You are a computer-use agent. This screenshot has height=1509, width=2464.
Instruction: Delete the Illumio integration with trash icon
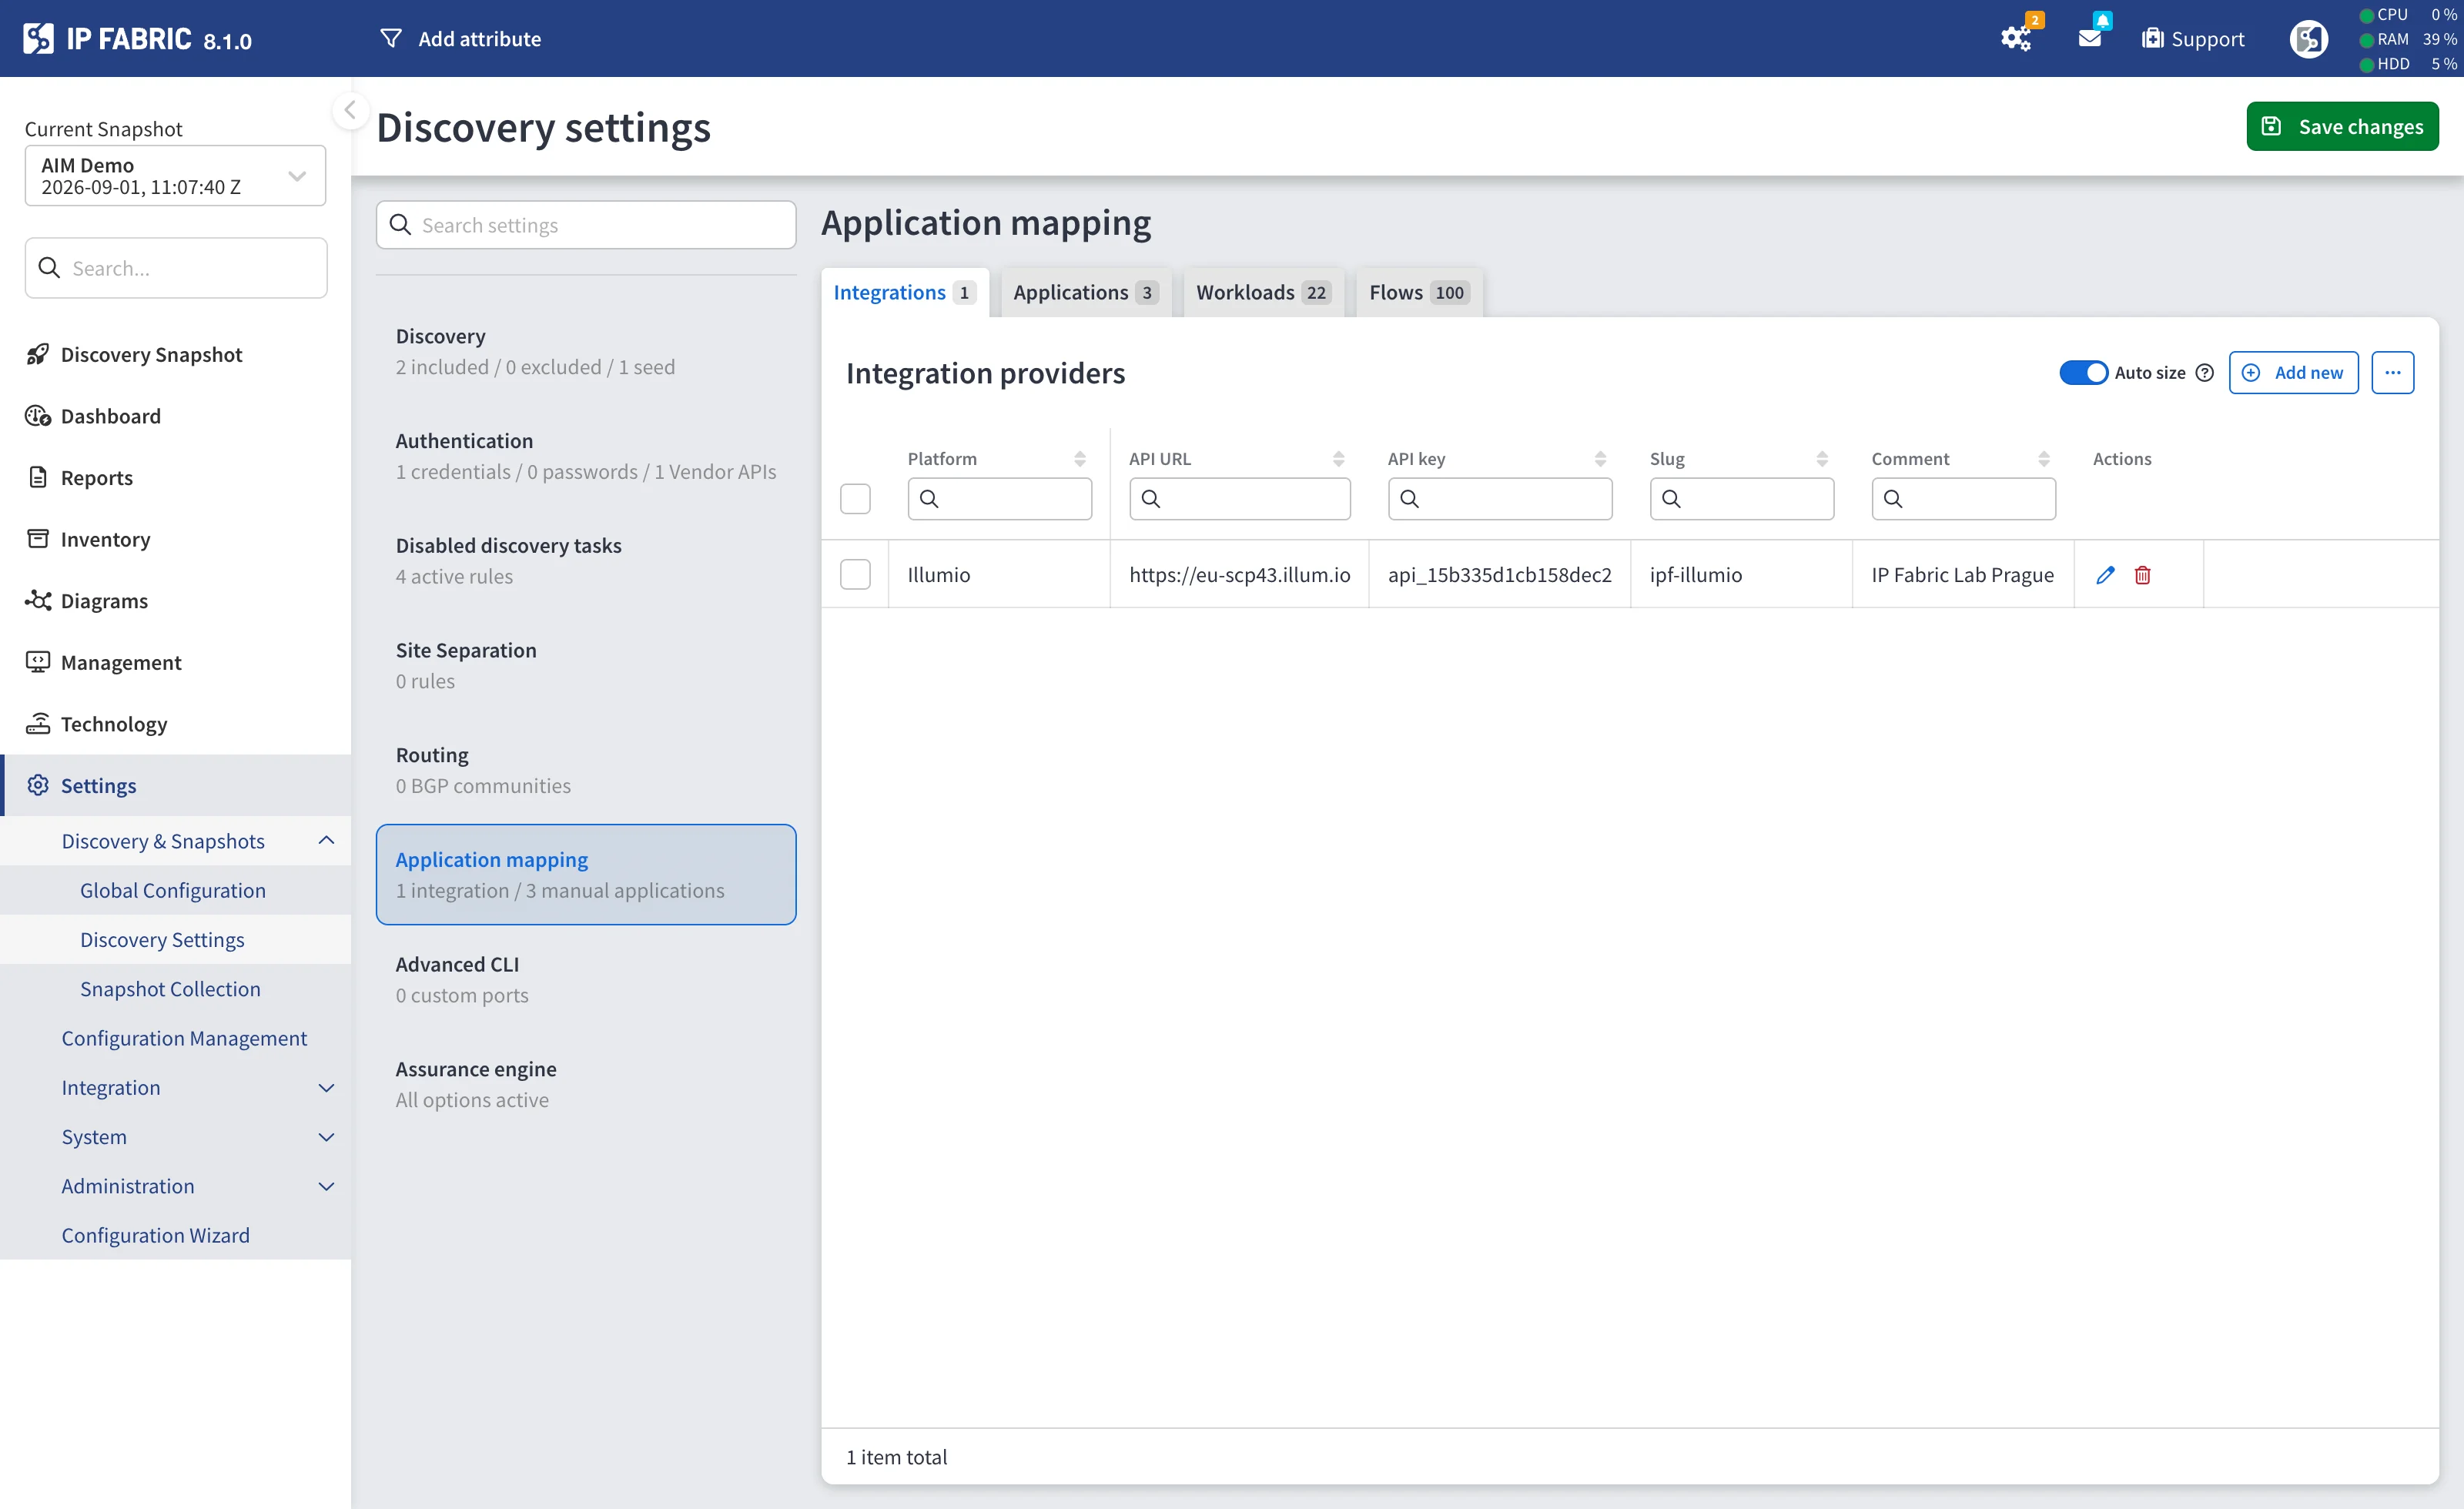(2142, 574)
